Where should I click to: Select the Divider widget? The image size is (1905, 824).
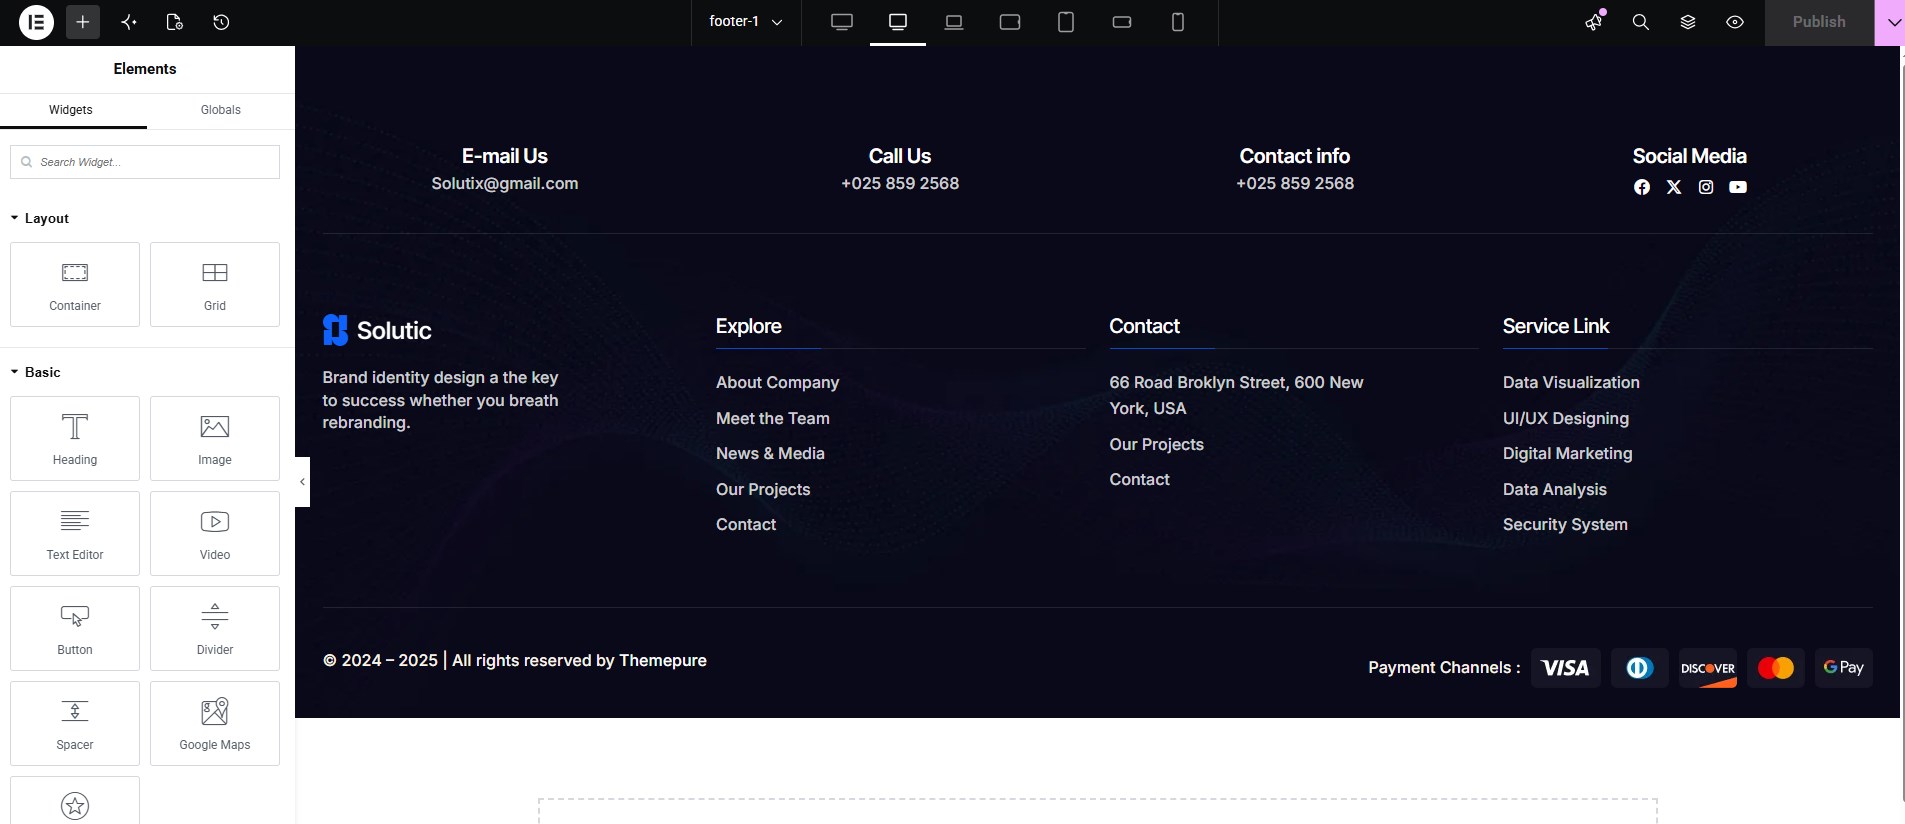pos(215,628)
